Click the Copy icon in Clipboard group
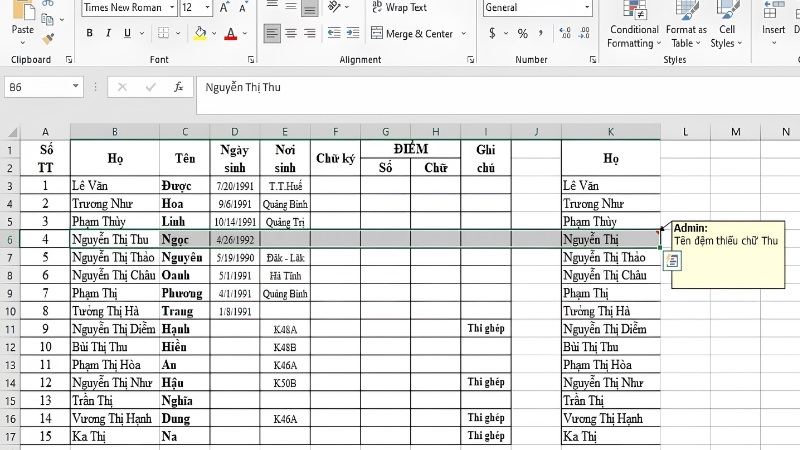 pos(47,20)
